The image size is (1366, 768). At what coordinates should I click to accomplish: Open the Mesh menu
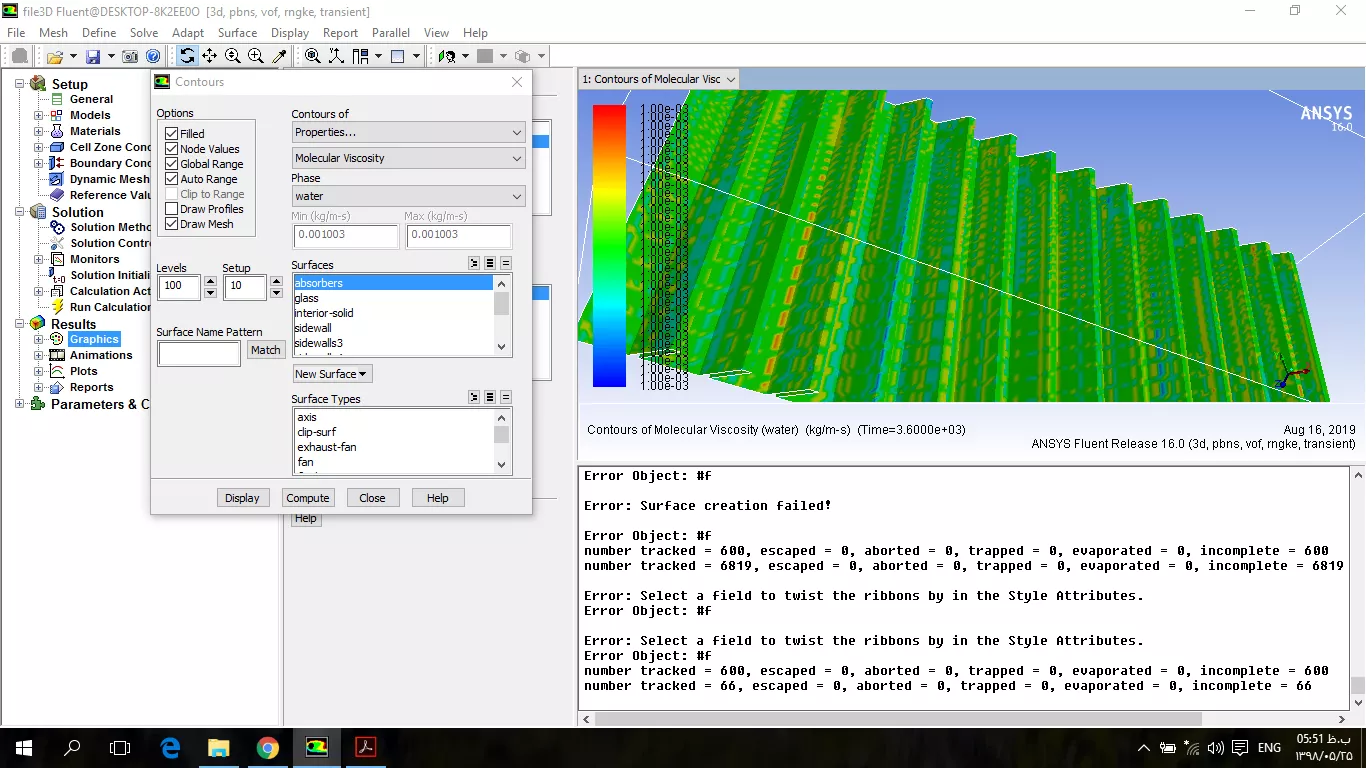[53, 33]
